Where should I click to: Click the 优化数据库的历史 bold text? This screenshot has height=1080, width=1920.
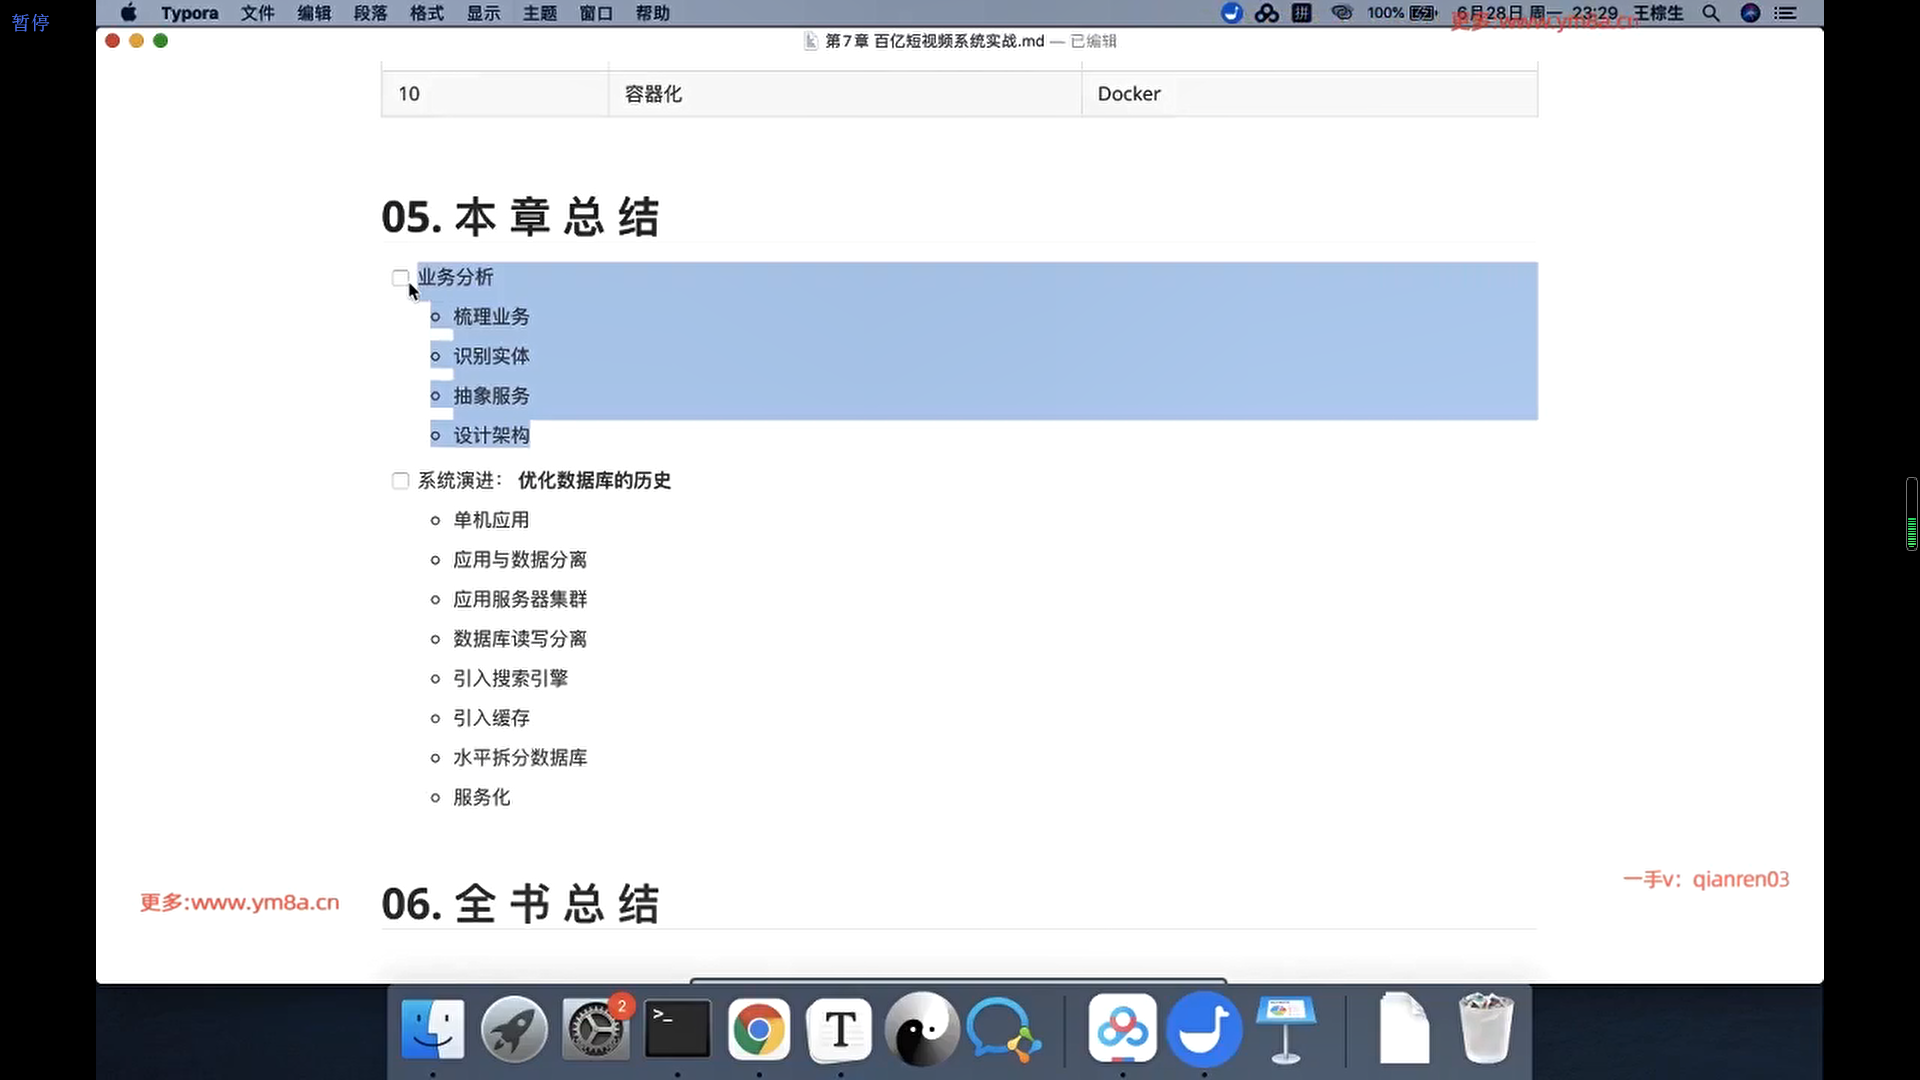(x=594, y=481)
